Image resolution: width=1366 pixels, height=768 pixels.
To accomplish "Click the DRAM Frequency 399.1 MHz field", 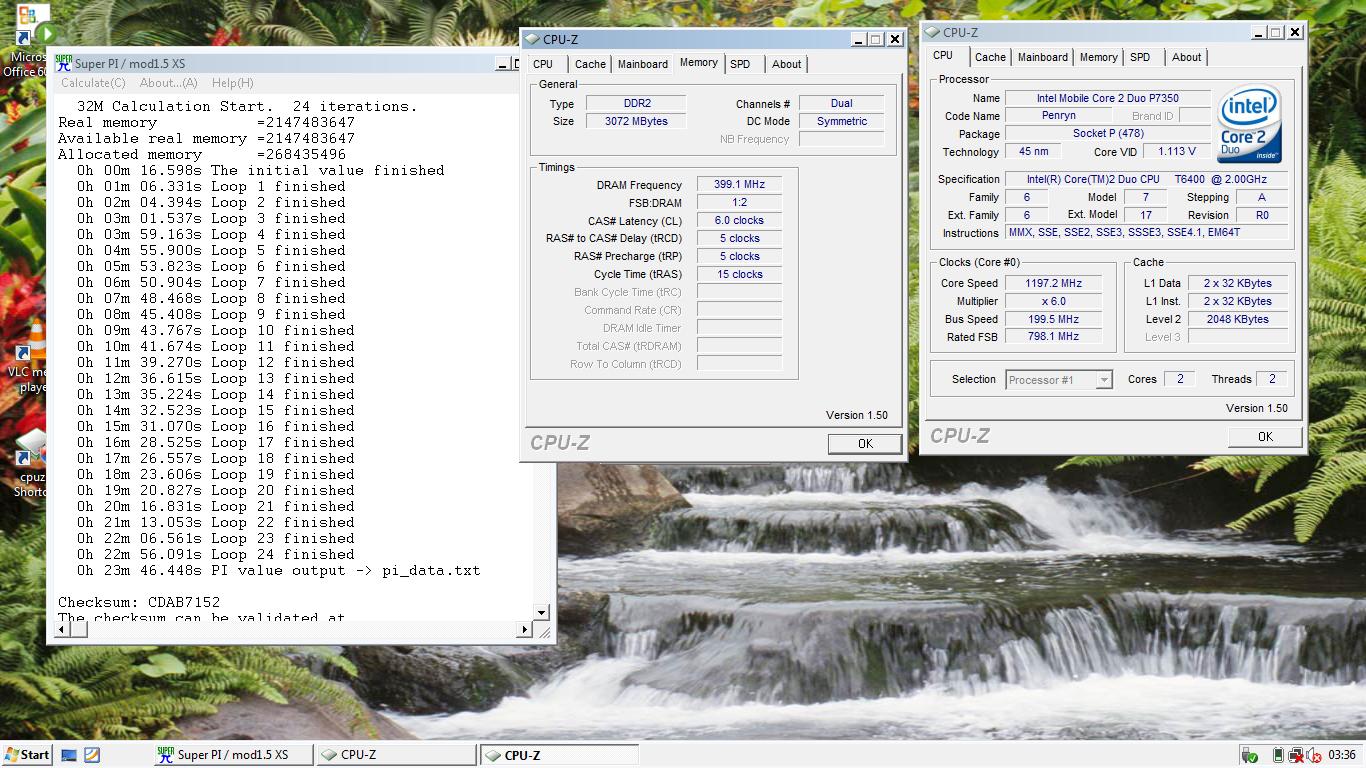I will tap(739, 185).
